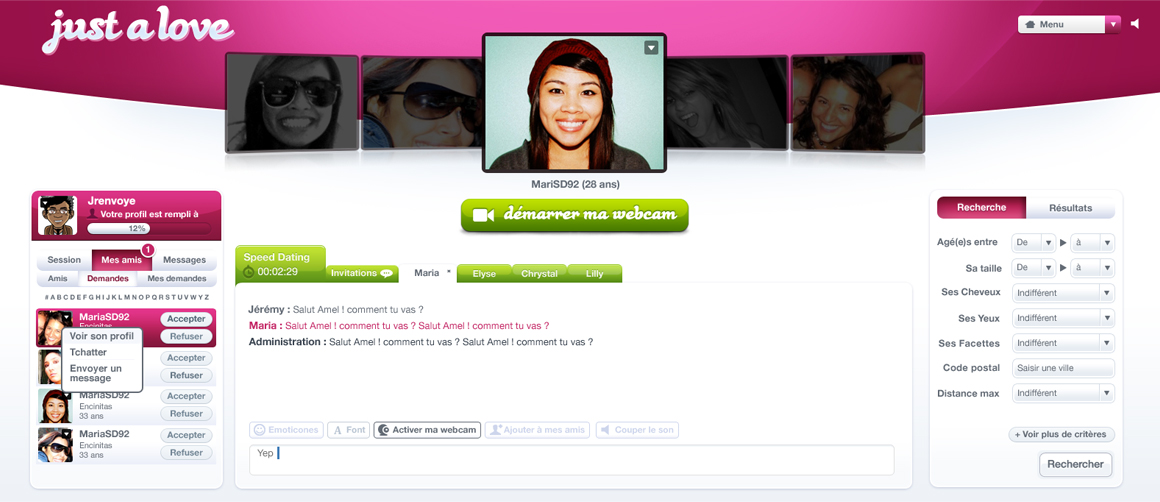
Task: Click the Code postal city field
Action: [x=1063, y=368]
